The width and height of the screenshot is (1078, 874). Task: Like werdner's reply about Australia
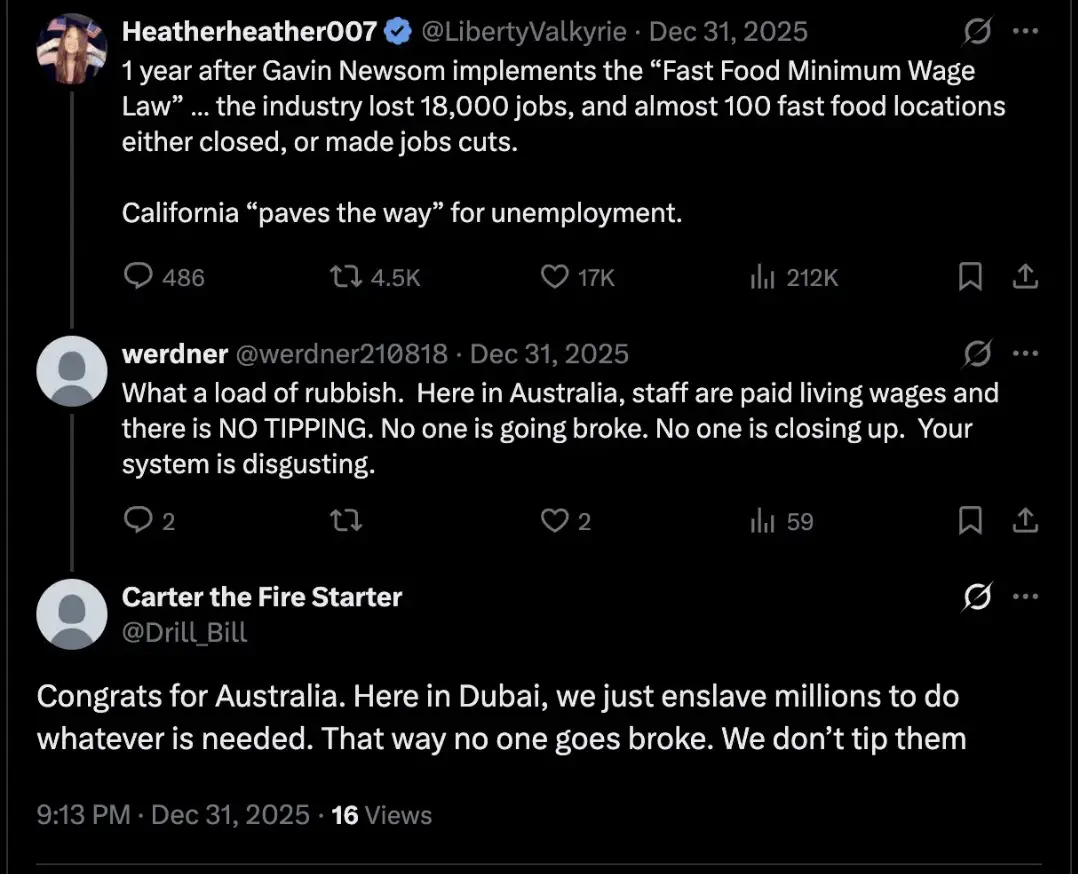coord(554,521)
